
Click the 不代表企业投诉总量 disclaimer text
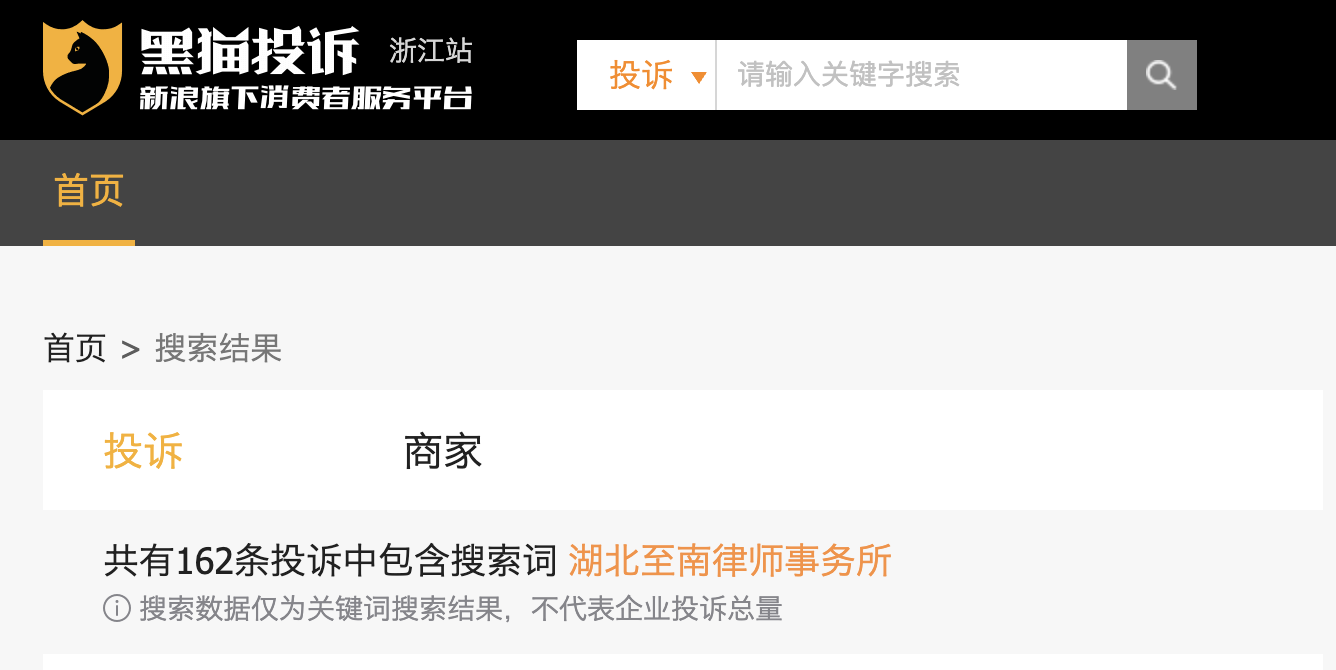pyautogui.click(x=656, y=608)
